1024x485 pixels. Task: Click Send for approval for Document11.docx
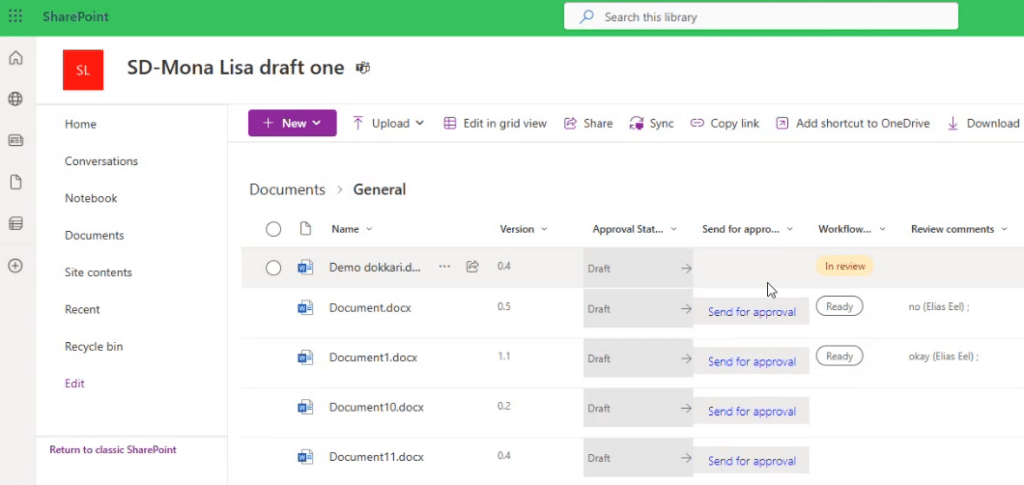(752, 461)
